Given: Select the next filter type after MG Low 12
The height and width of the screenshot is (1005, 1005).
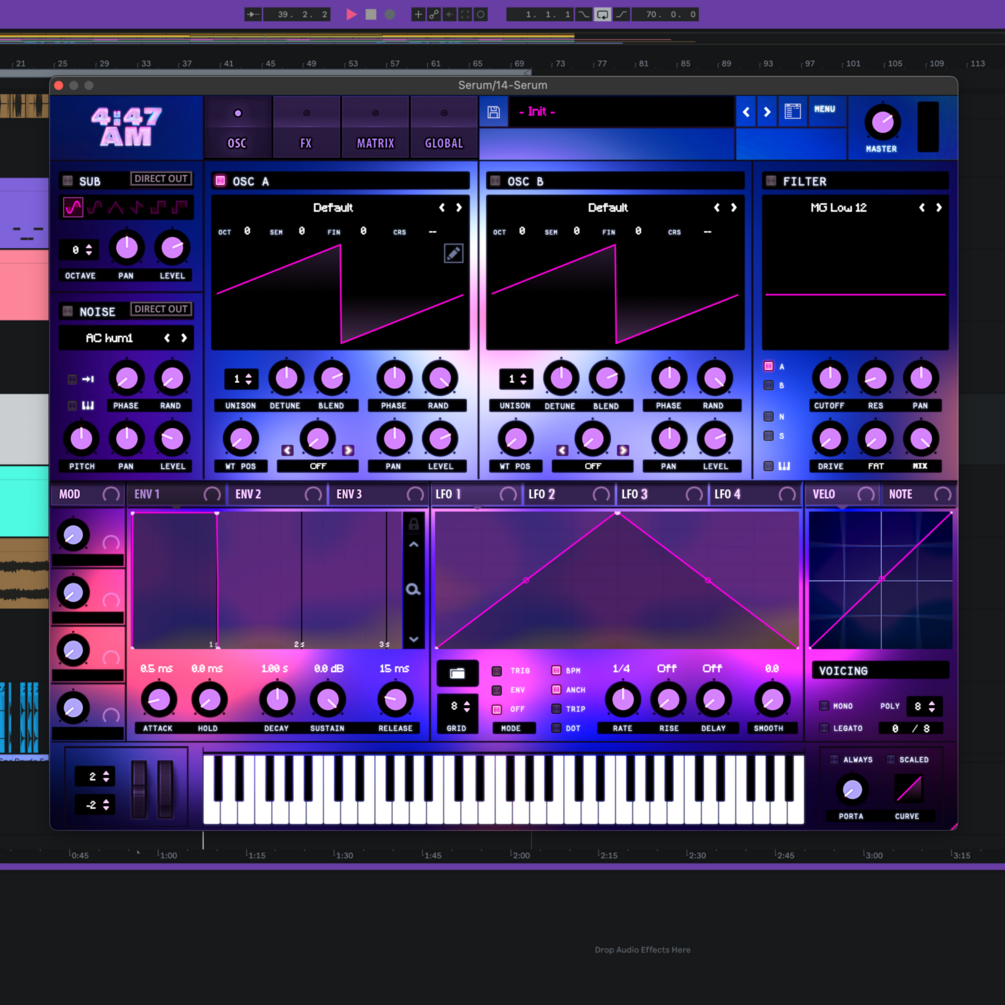Looking at the screenshot, I should [939, 208].
